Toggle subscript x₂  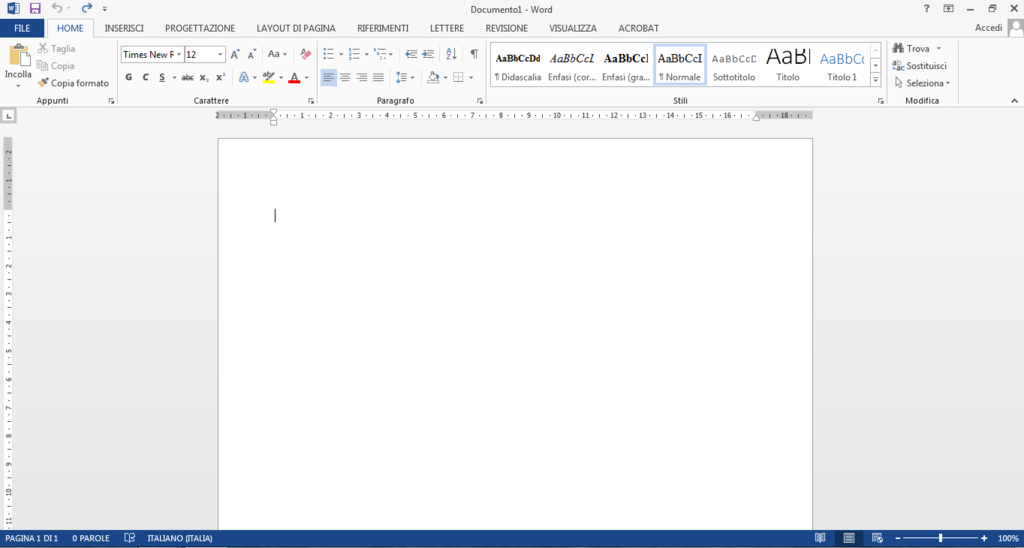[x=204, y=77]
